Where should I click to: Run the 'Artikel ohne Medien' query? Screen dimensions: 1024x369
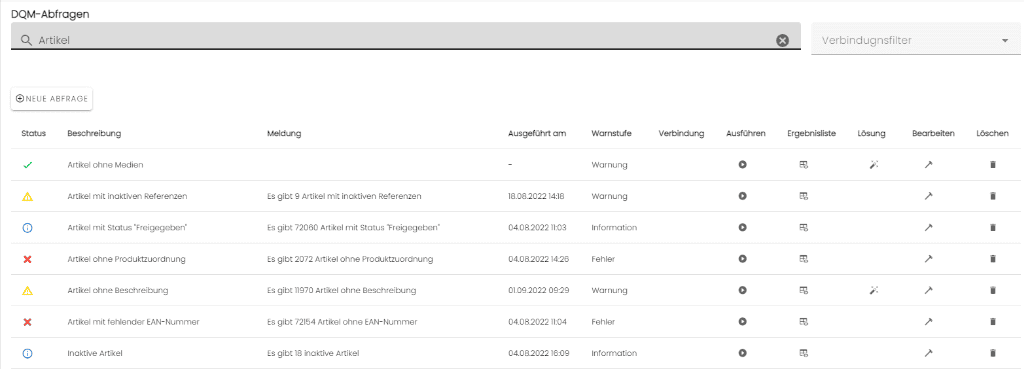743,165
